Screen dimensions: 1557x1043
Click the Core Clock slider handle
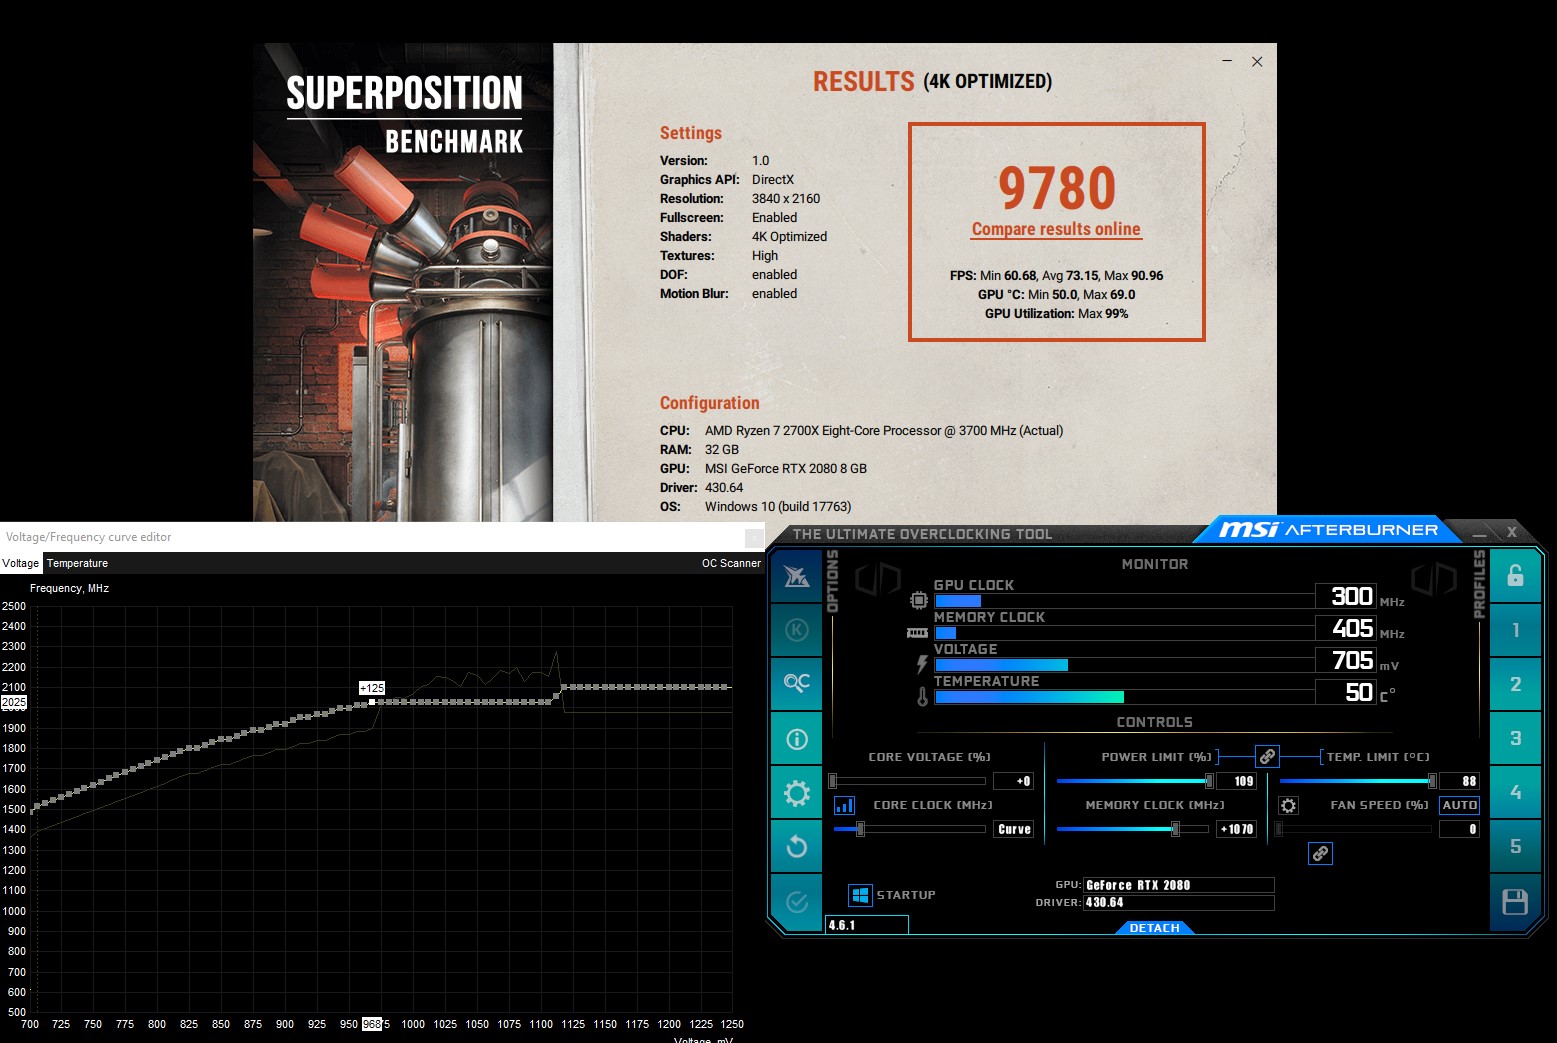(x=860, y=829)
